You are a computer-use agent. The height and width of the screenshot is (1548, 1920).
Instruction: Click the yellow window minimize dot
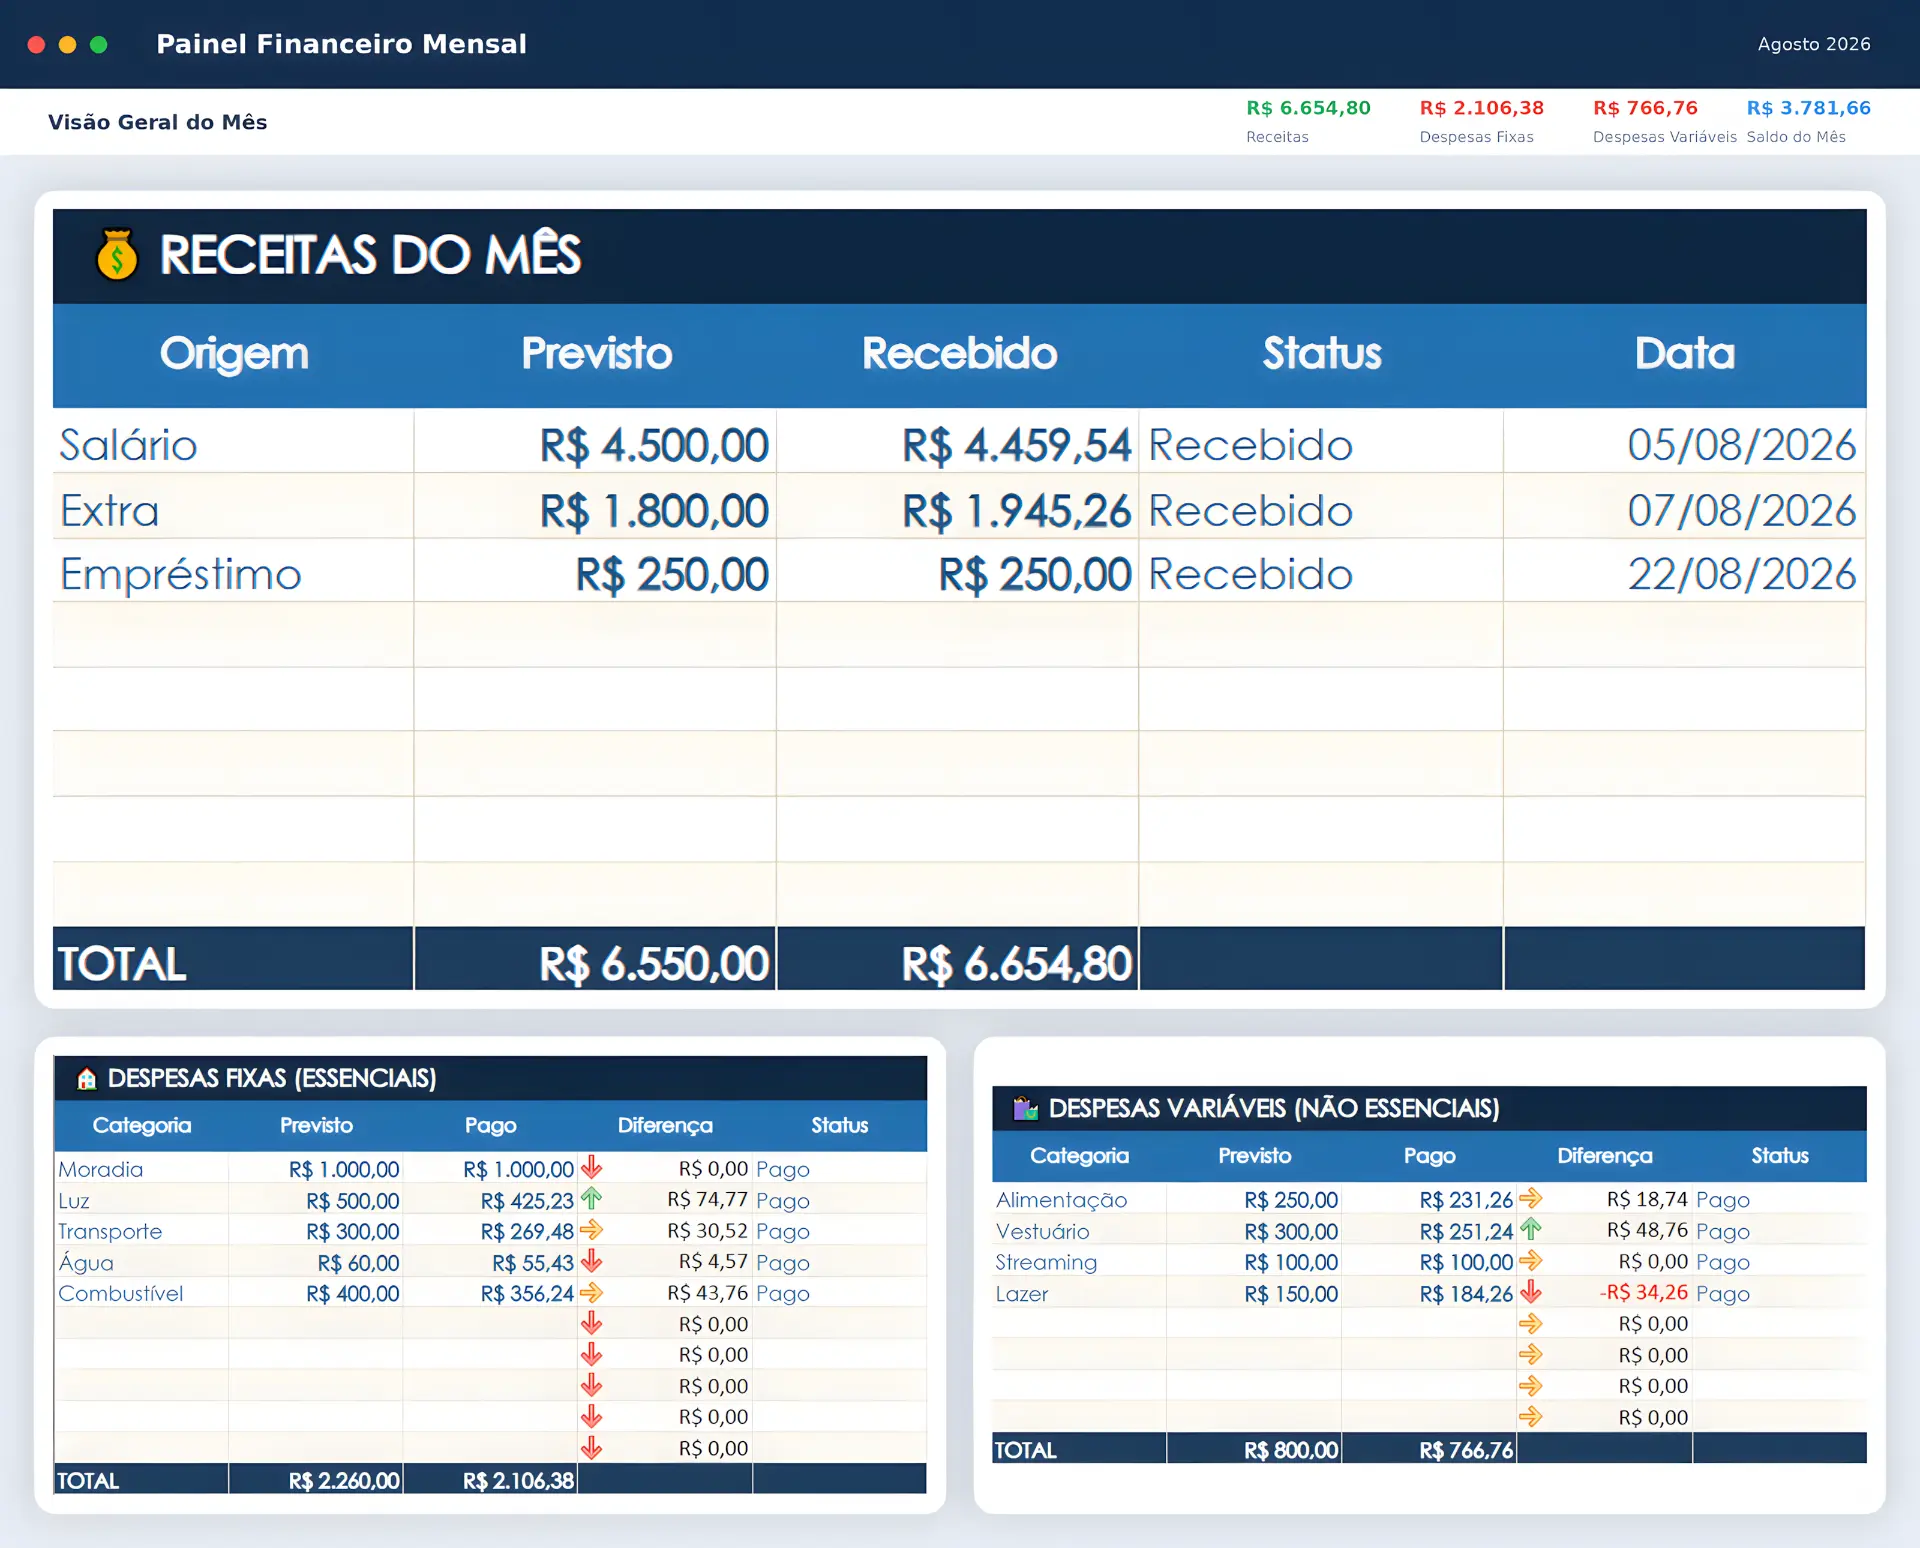click(68, 44)
